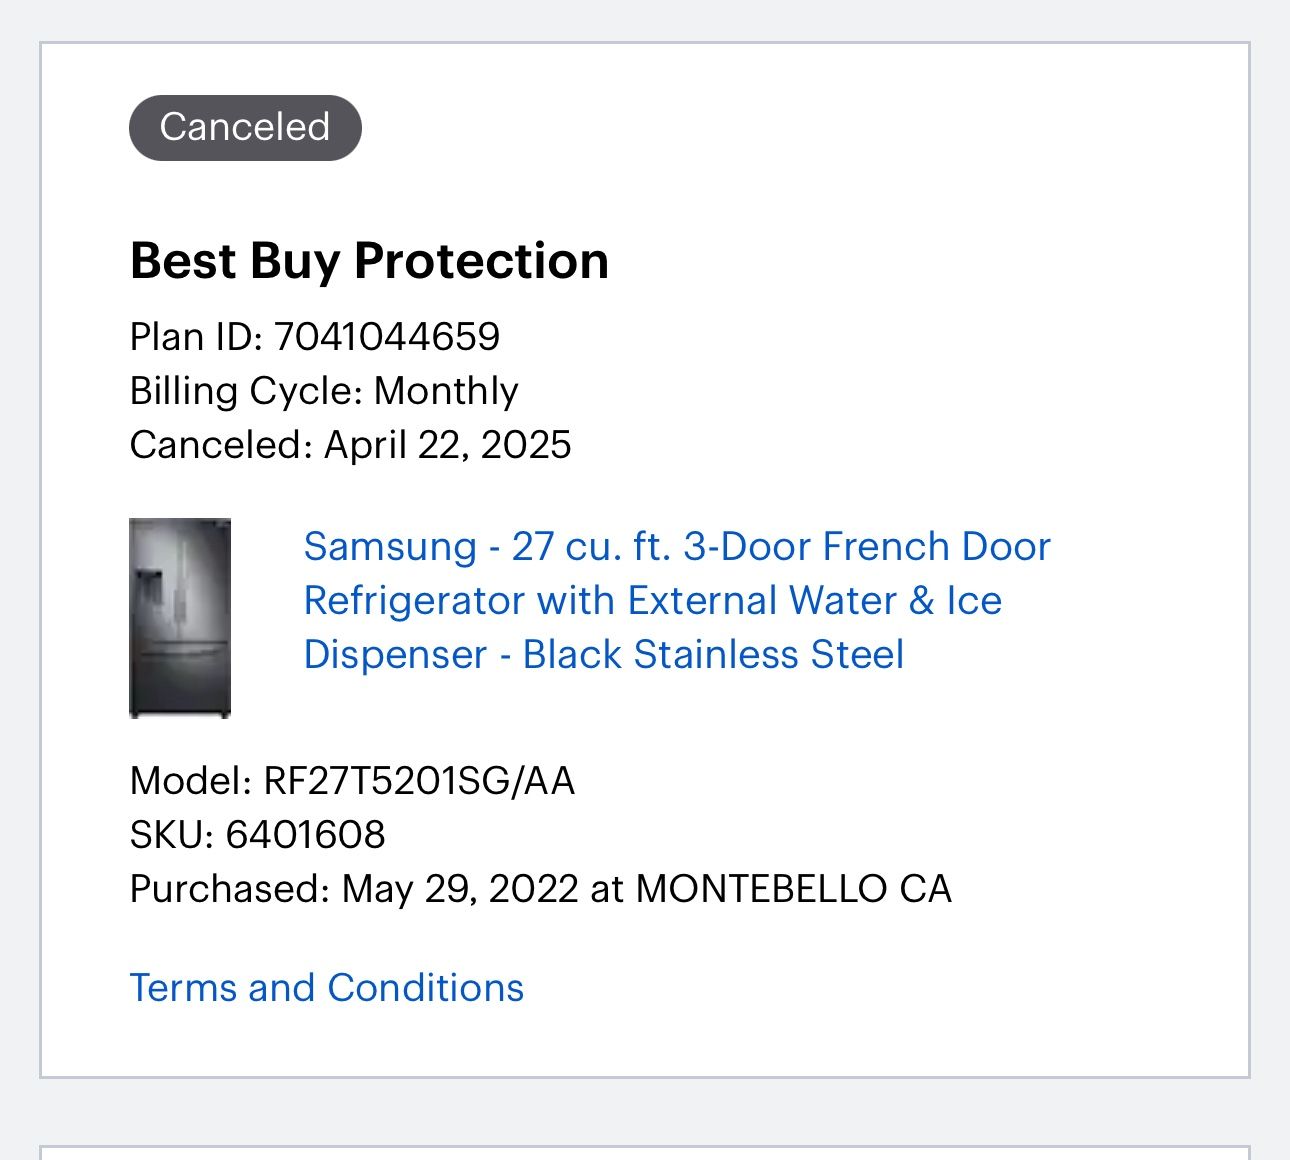Viewport: 1290px width, 1160px height.
Task: Click the 'Plan ID:' label text
Action: click(196, 337)
